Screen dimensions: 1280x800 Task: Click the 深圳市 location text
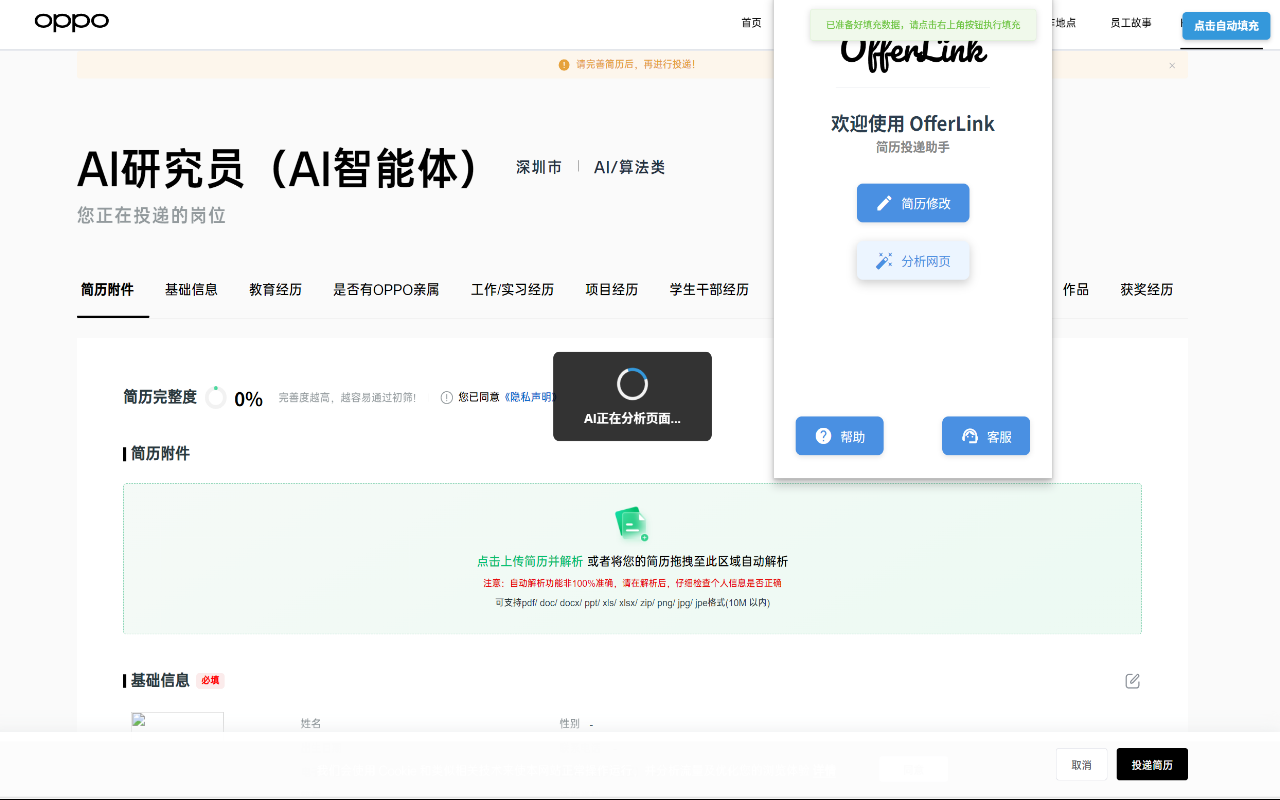tap(539, 167)
